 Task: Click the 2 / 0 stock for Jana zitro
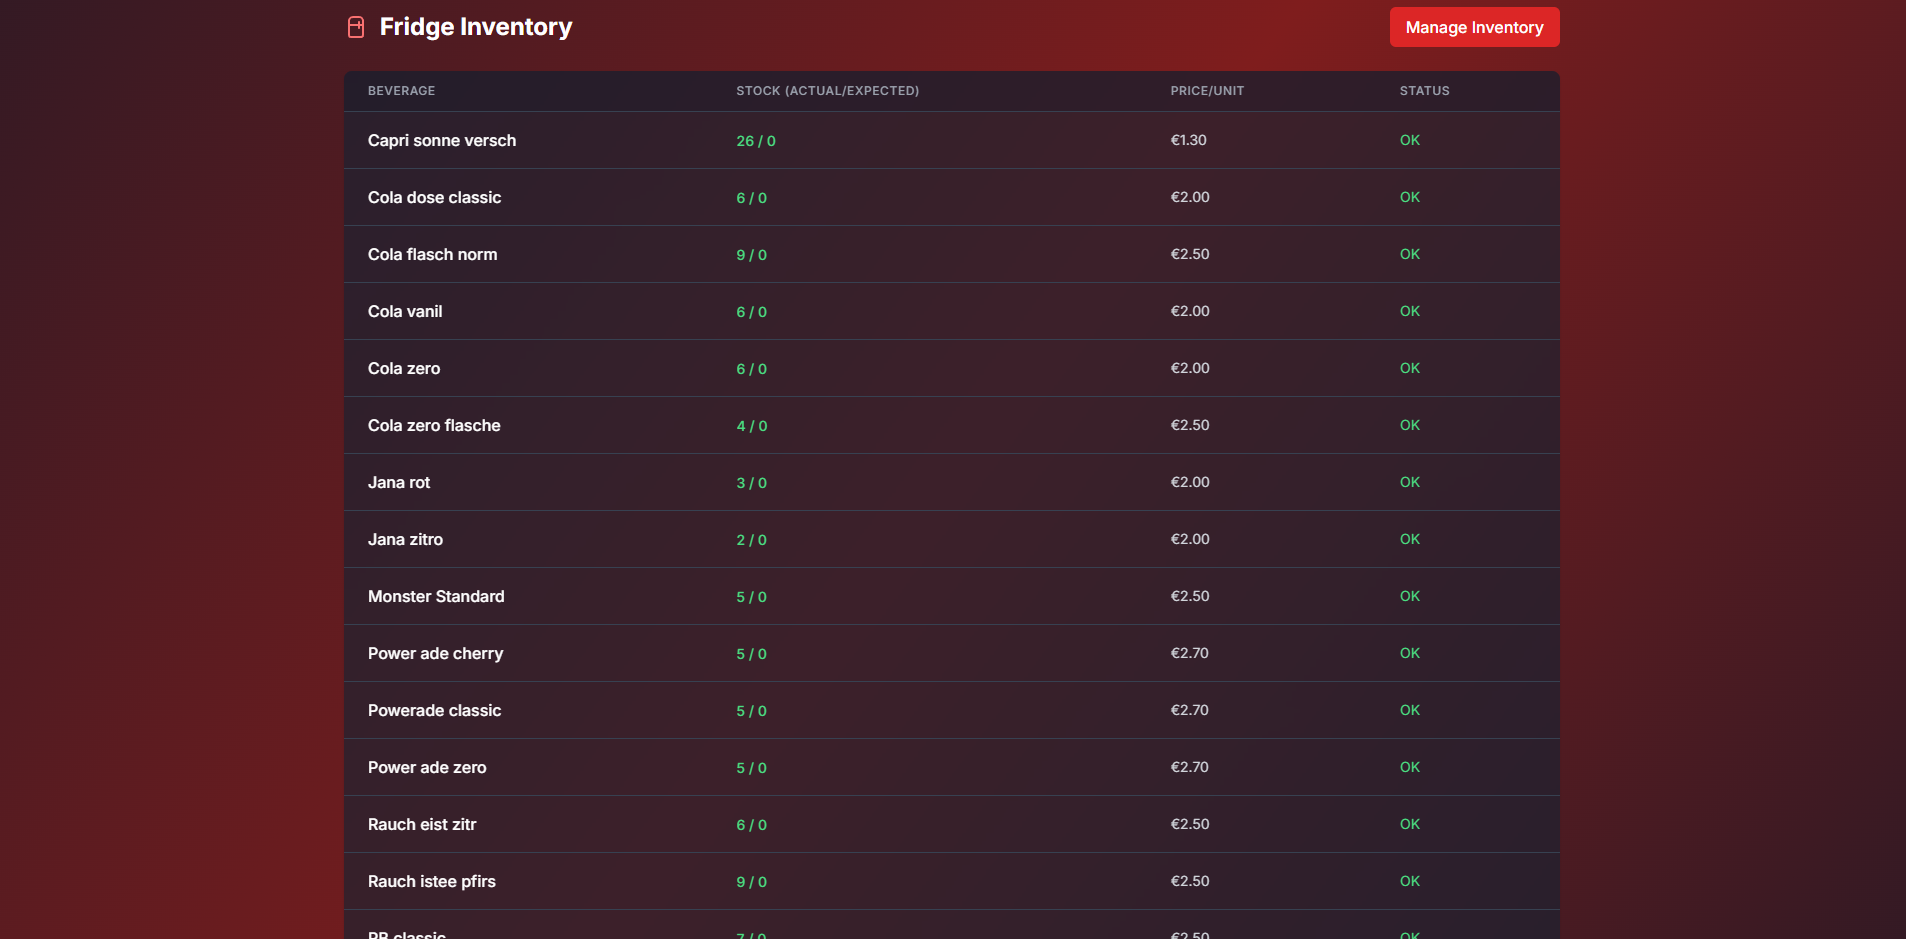click(x=752, y=540)
